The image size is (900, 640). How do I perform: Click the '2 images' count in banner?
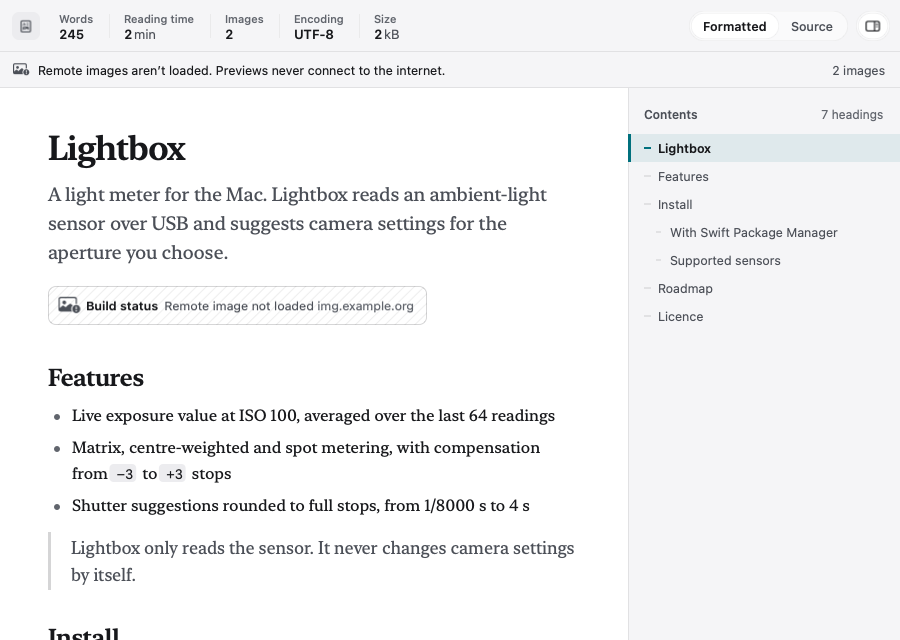(858, 71)
